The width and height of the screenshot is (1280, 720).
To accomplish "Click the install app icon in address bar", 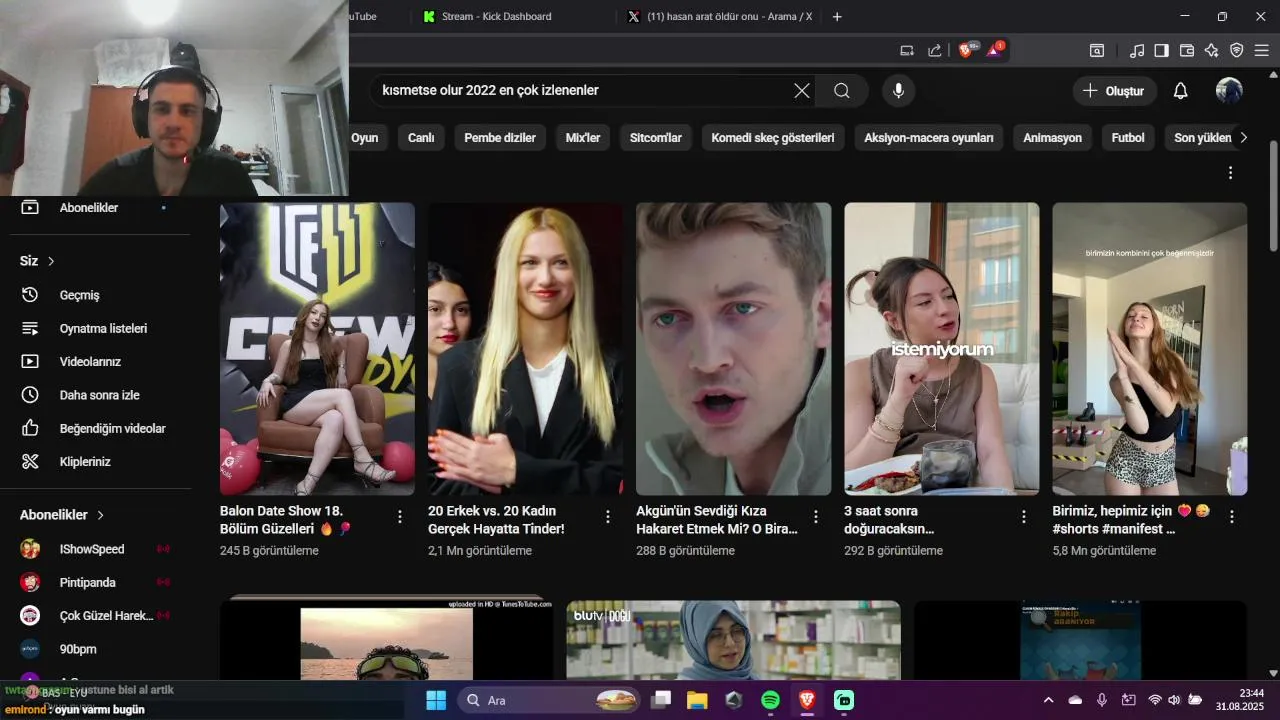I will 907,50.
